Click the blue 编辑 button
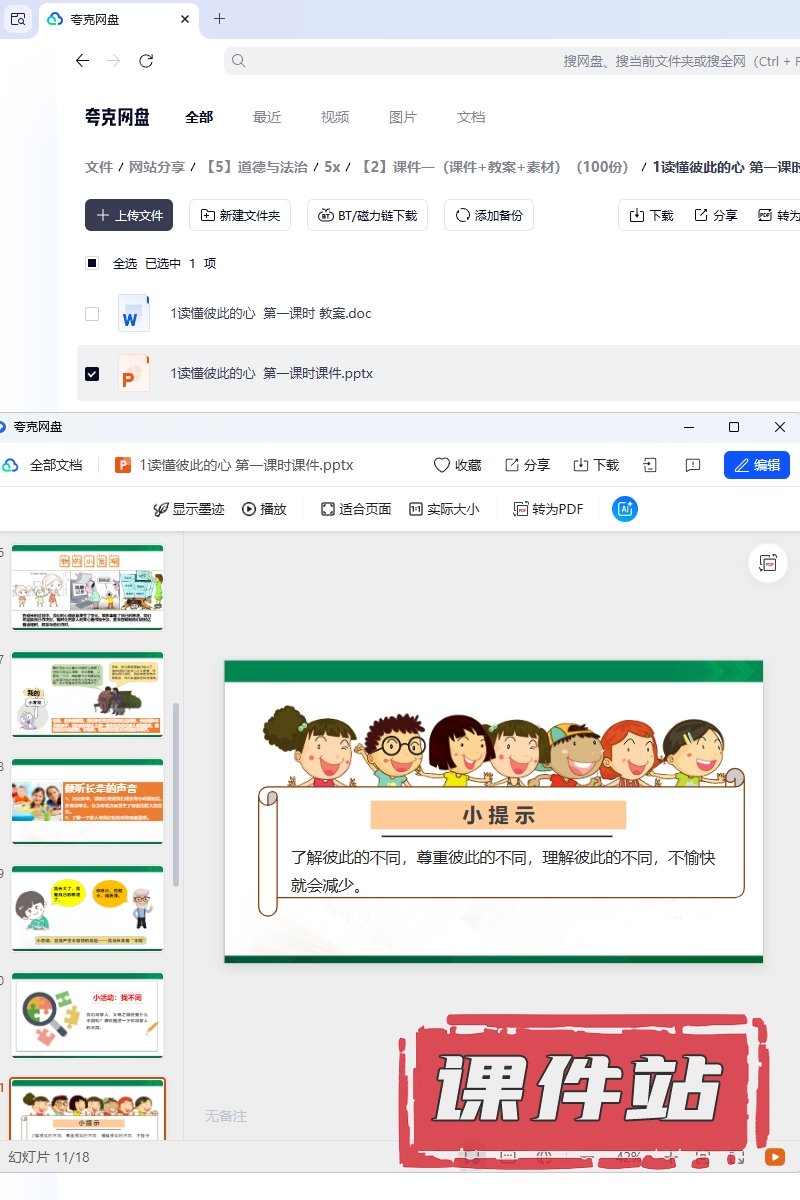This screenshot has width=800, height=1200. 756,465
